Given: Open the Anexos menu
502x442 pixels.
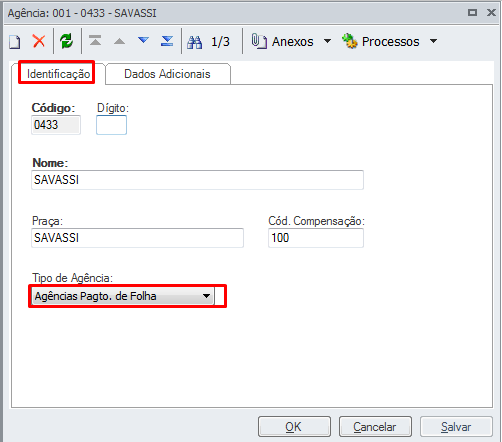Looking at the screenshot, I should point(293,42).
